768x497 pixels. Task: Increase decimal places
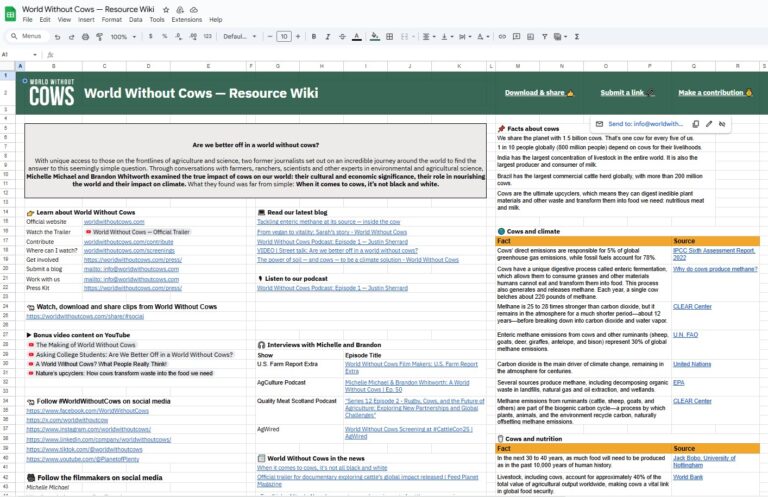tap(193, 37)
